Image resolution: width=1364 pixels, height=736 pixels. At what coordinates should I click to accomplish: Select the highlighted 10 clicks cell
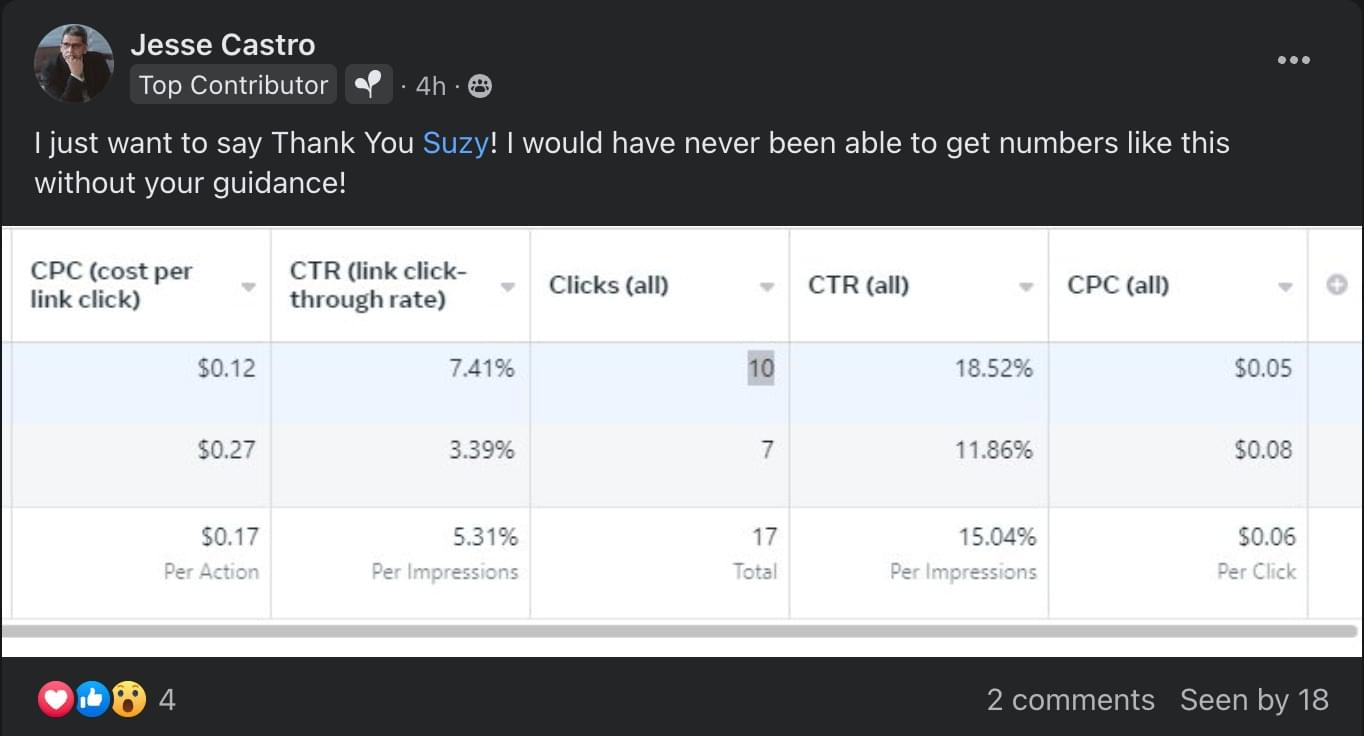(761, 369)
